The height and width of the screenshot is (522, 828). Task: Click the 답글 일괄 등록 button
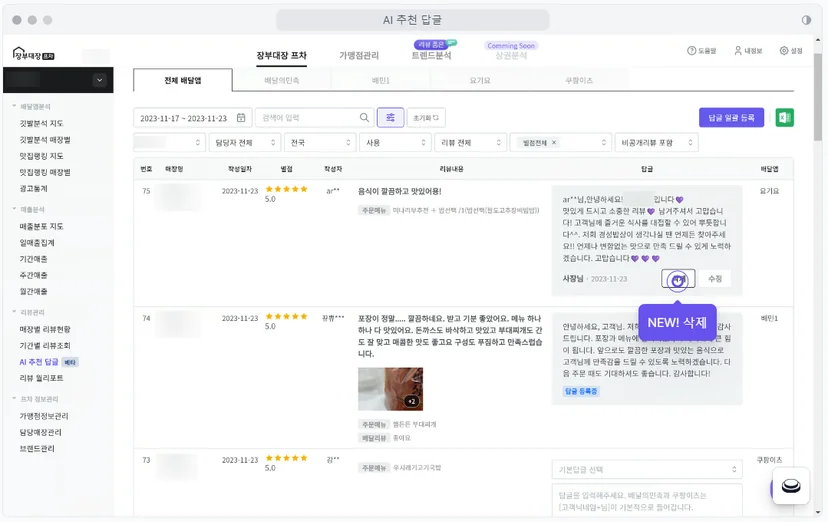click(x=731, y=117)
